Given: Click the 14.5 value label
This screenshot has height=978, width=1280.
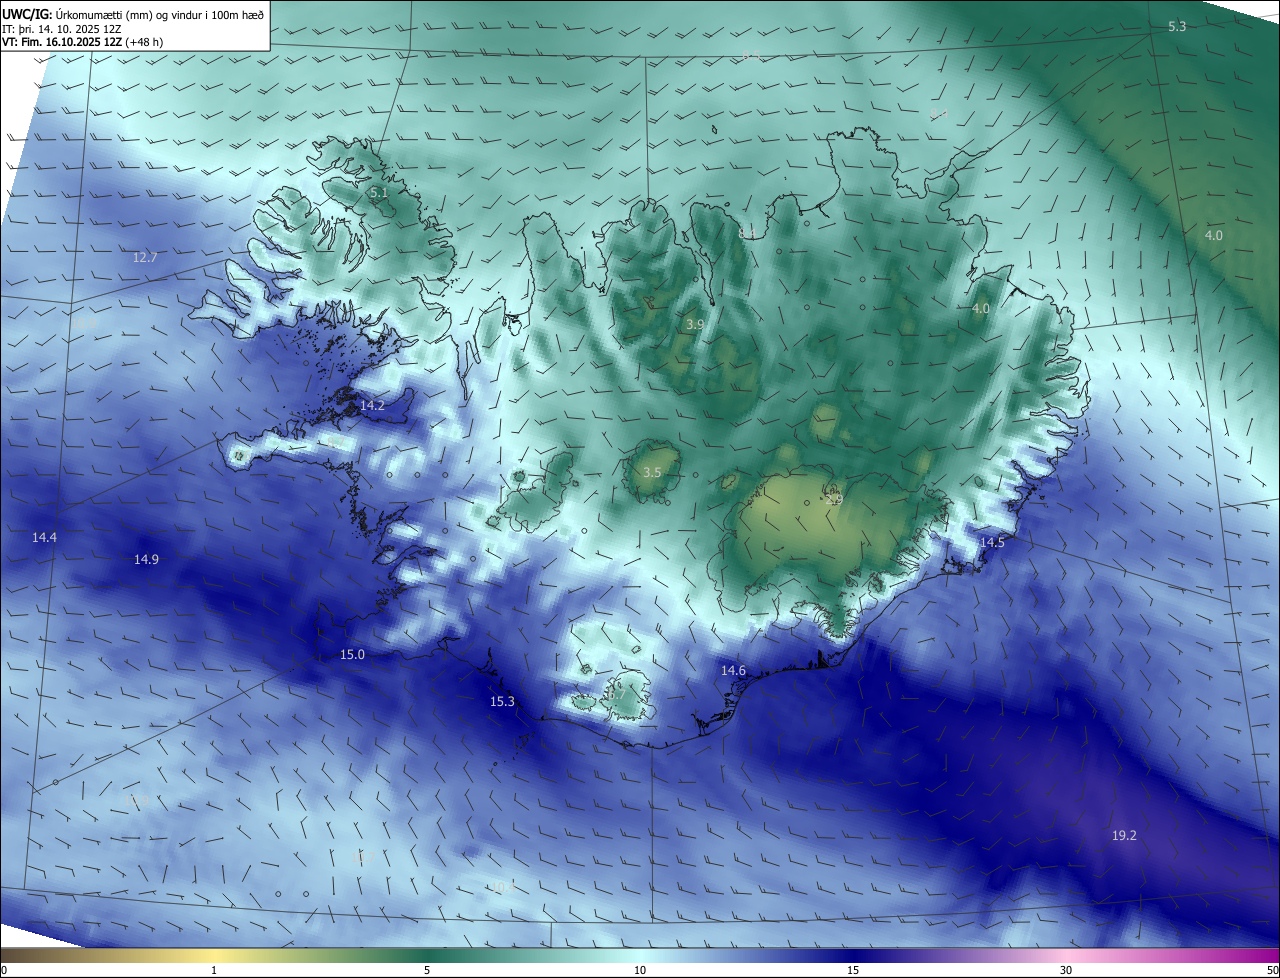Looking at the screenshot, I should pos(992,542).
